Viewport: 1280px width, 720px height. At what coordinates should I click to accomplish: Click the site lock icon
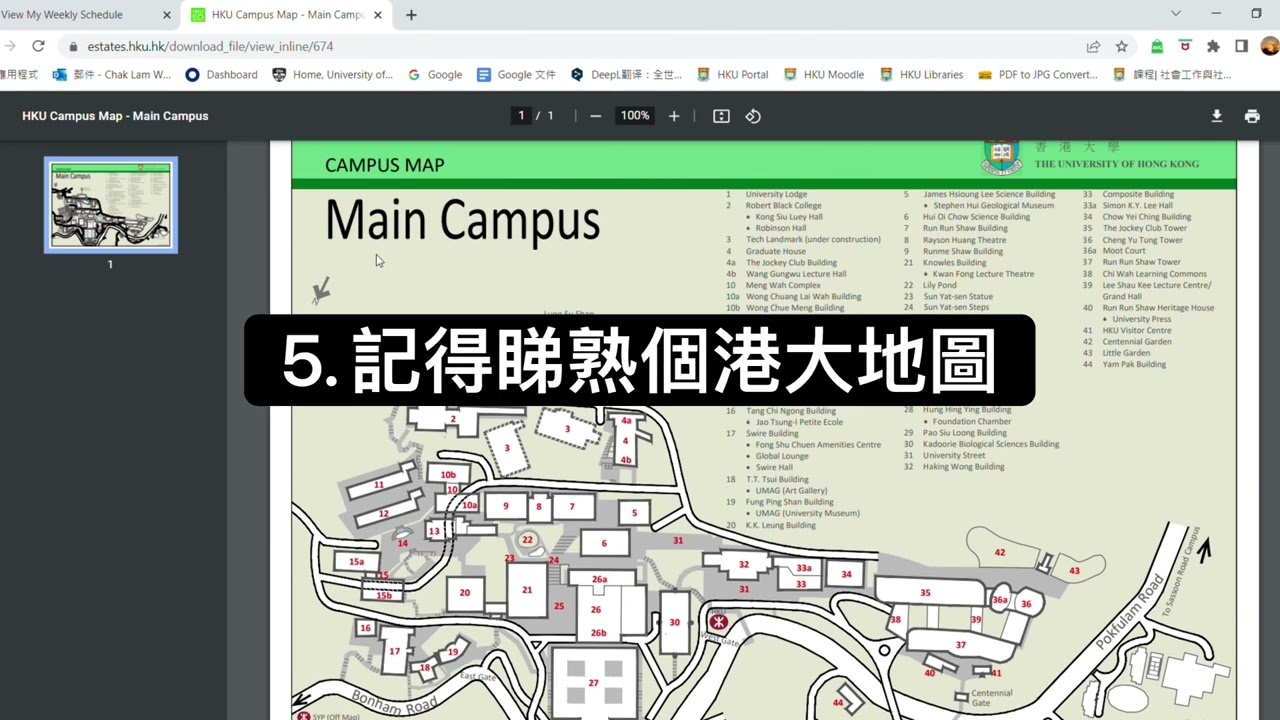click(x=73, y=46)
